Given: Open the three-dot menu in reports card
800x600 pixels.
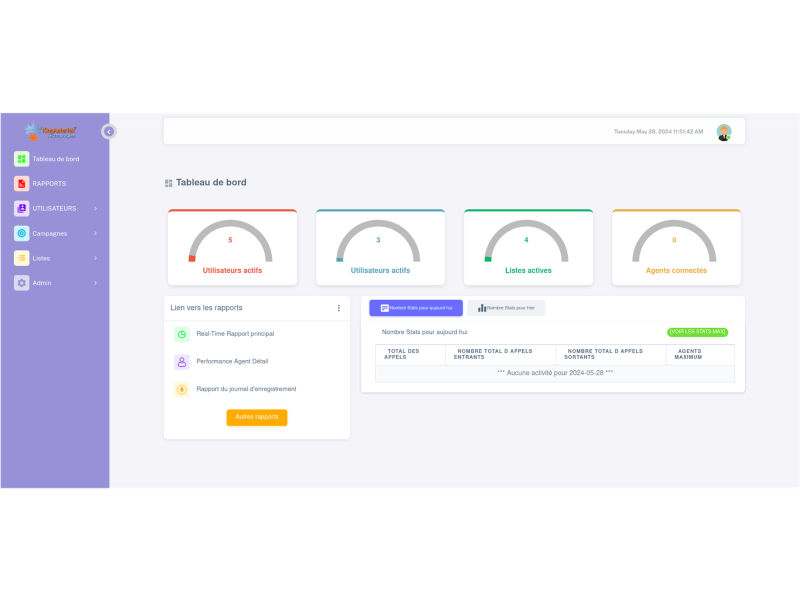Looking at the screenshot, I should [x=338, y=308].
